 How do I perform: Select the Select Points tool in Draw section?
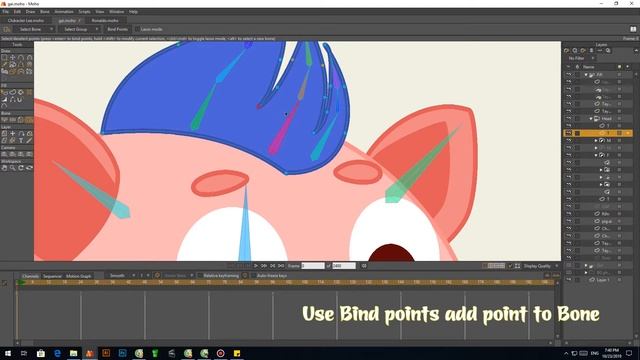pos(4,58)
